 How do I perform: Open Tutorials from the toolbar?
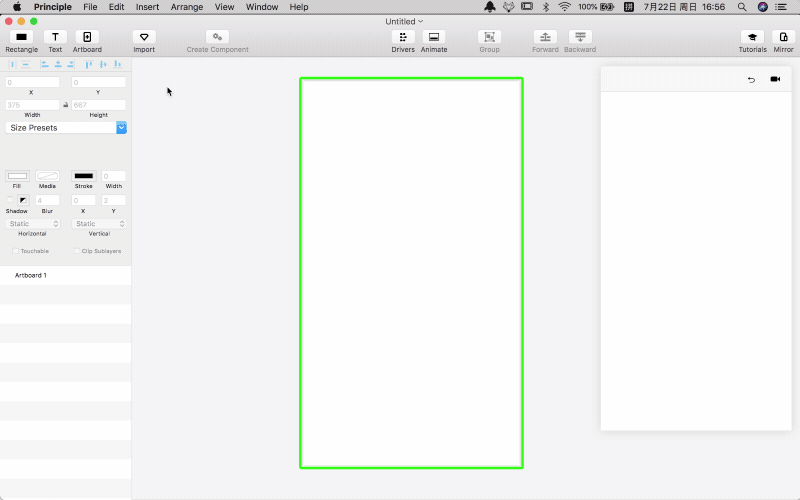click(752, 37)
